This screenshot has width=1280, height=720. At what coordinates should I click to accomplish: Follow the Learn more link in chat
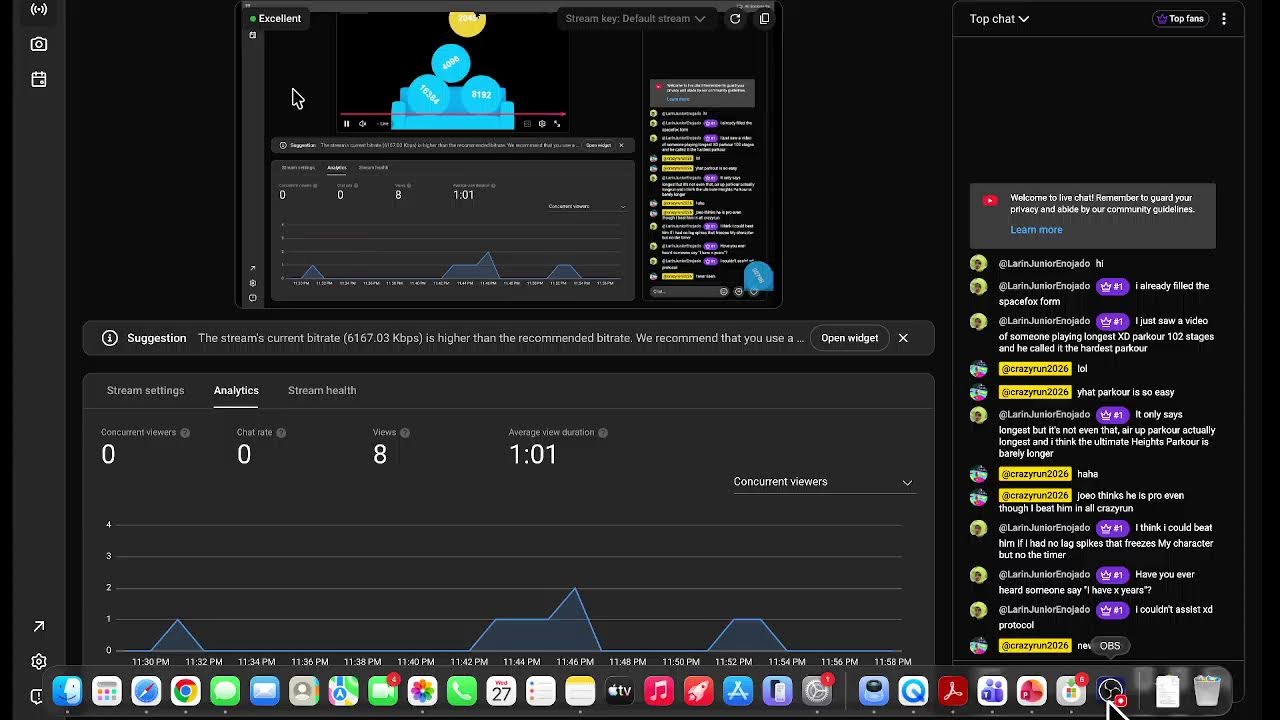(x=1036, y=230)
